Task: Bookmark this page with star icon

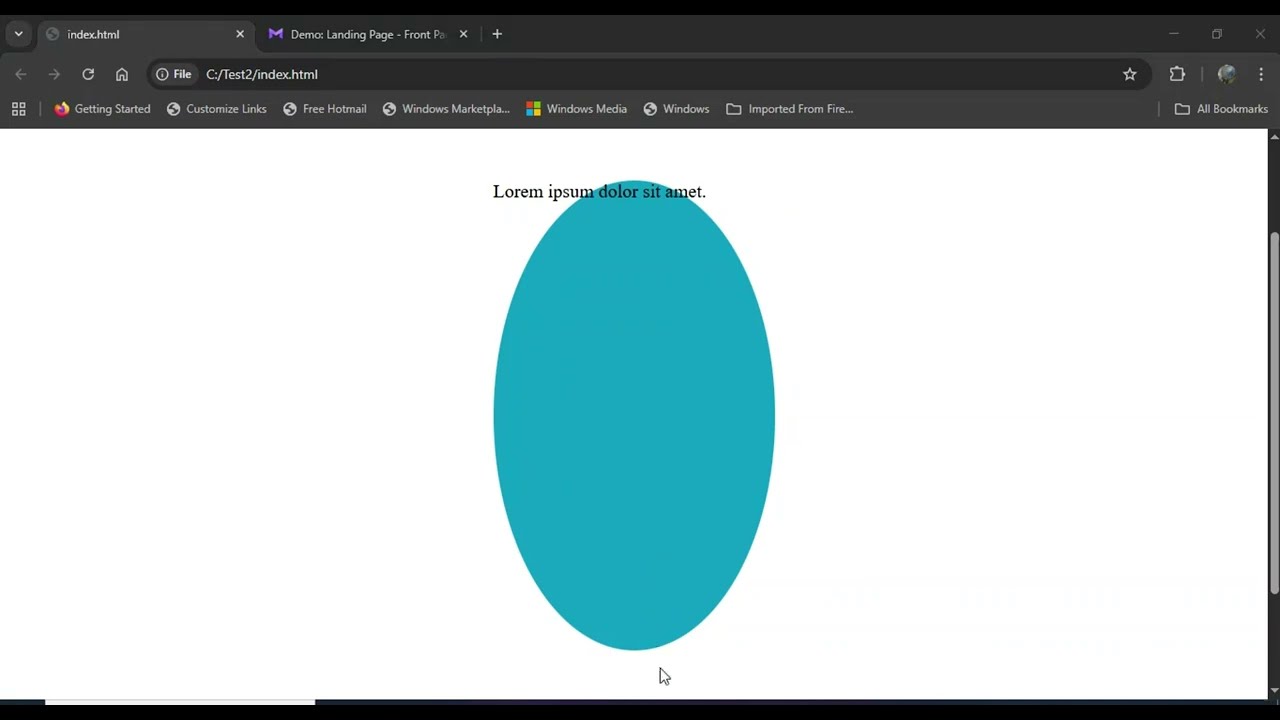Action: point(1130,74)
